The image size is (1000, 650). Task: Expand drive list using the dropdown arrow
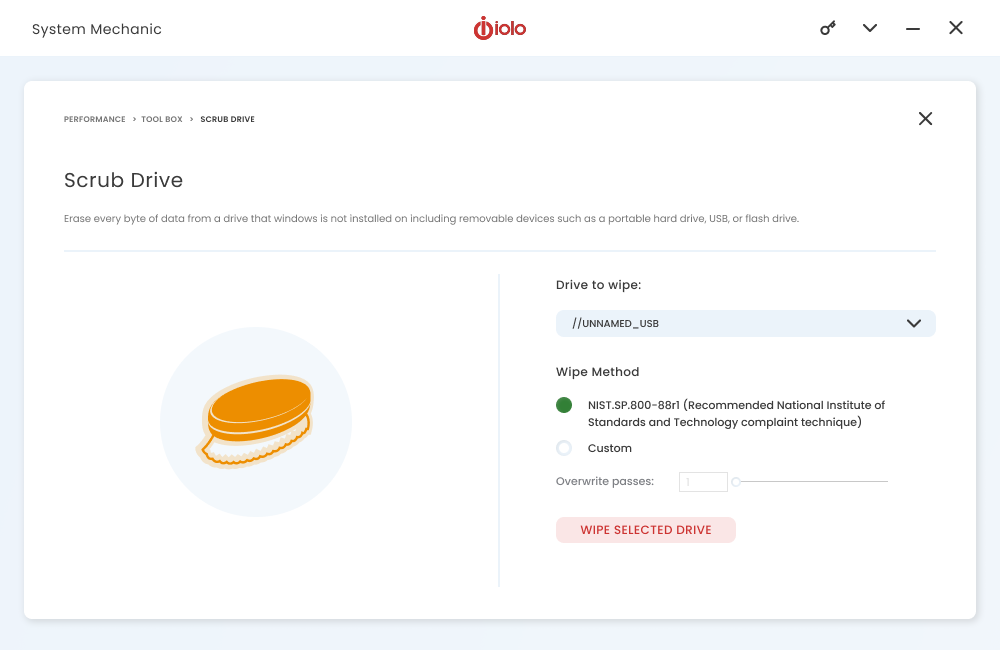[913, 323]
